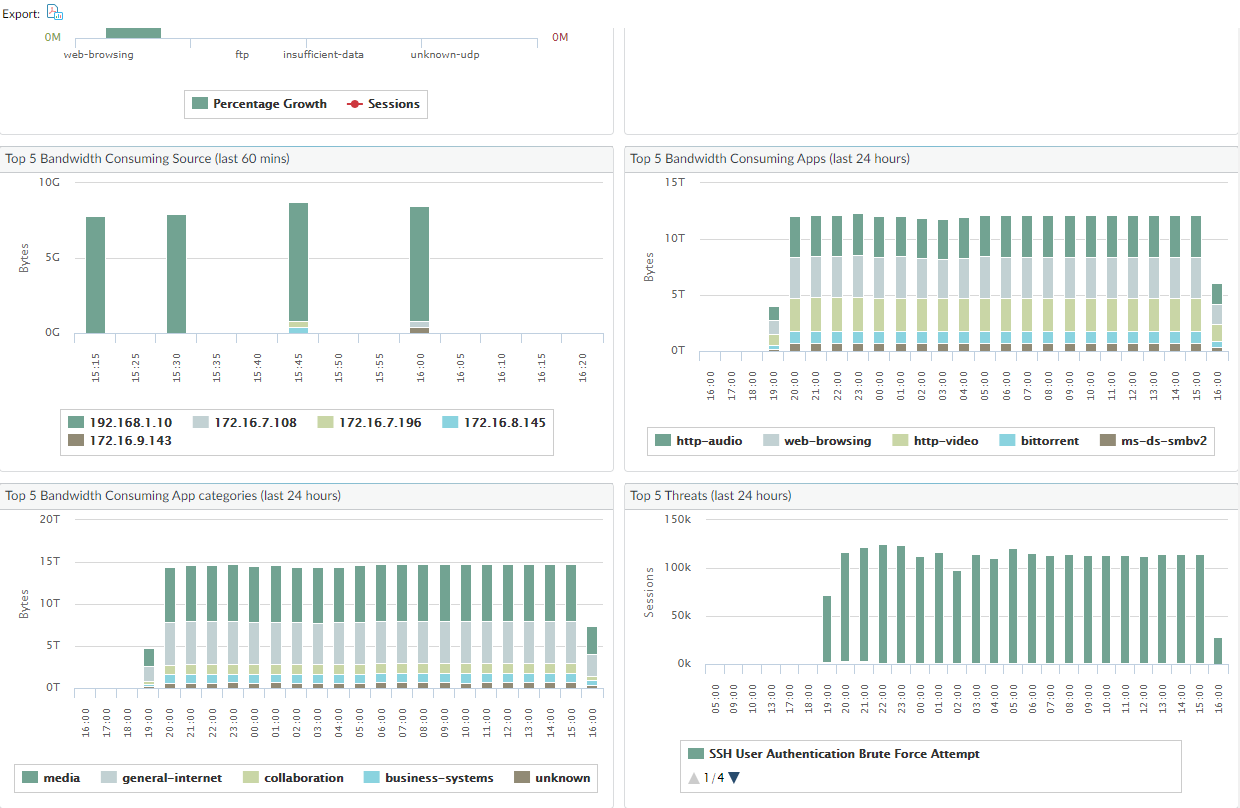Click the up arrow in Threats legend pager
This screenshot has width=1240, height=808.
[695, 777]
